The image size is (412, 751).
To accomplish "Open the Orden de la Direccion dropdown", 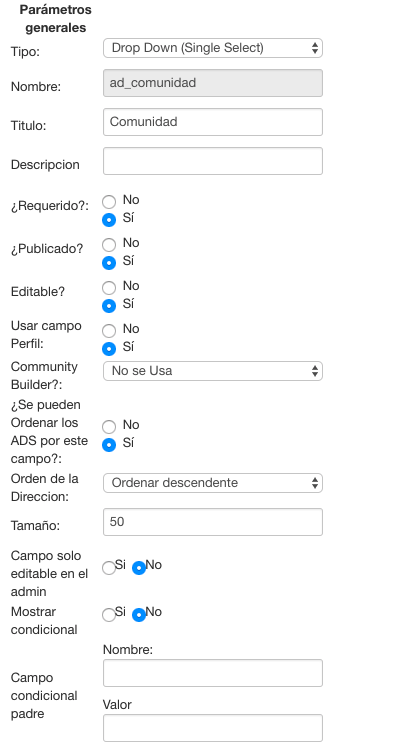I will click(213, 483).
